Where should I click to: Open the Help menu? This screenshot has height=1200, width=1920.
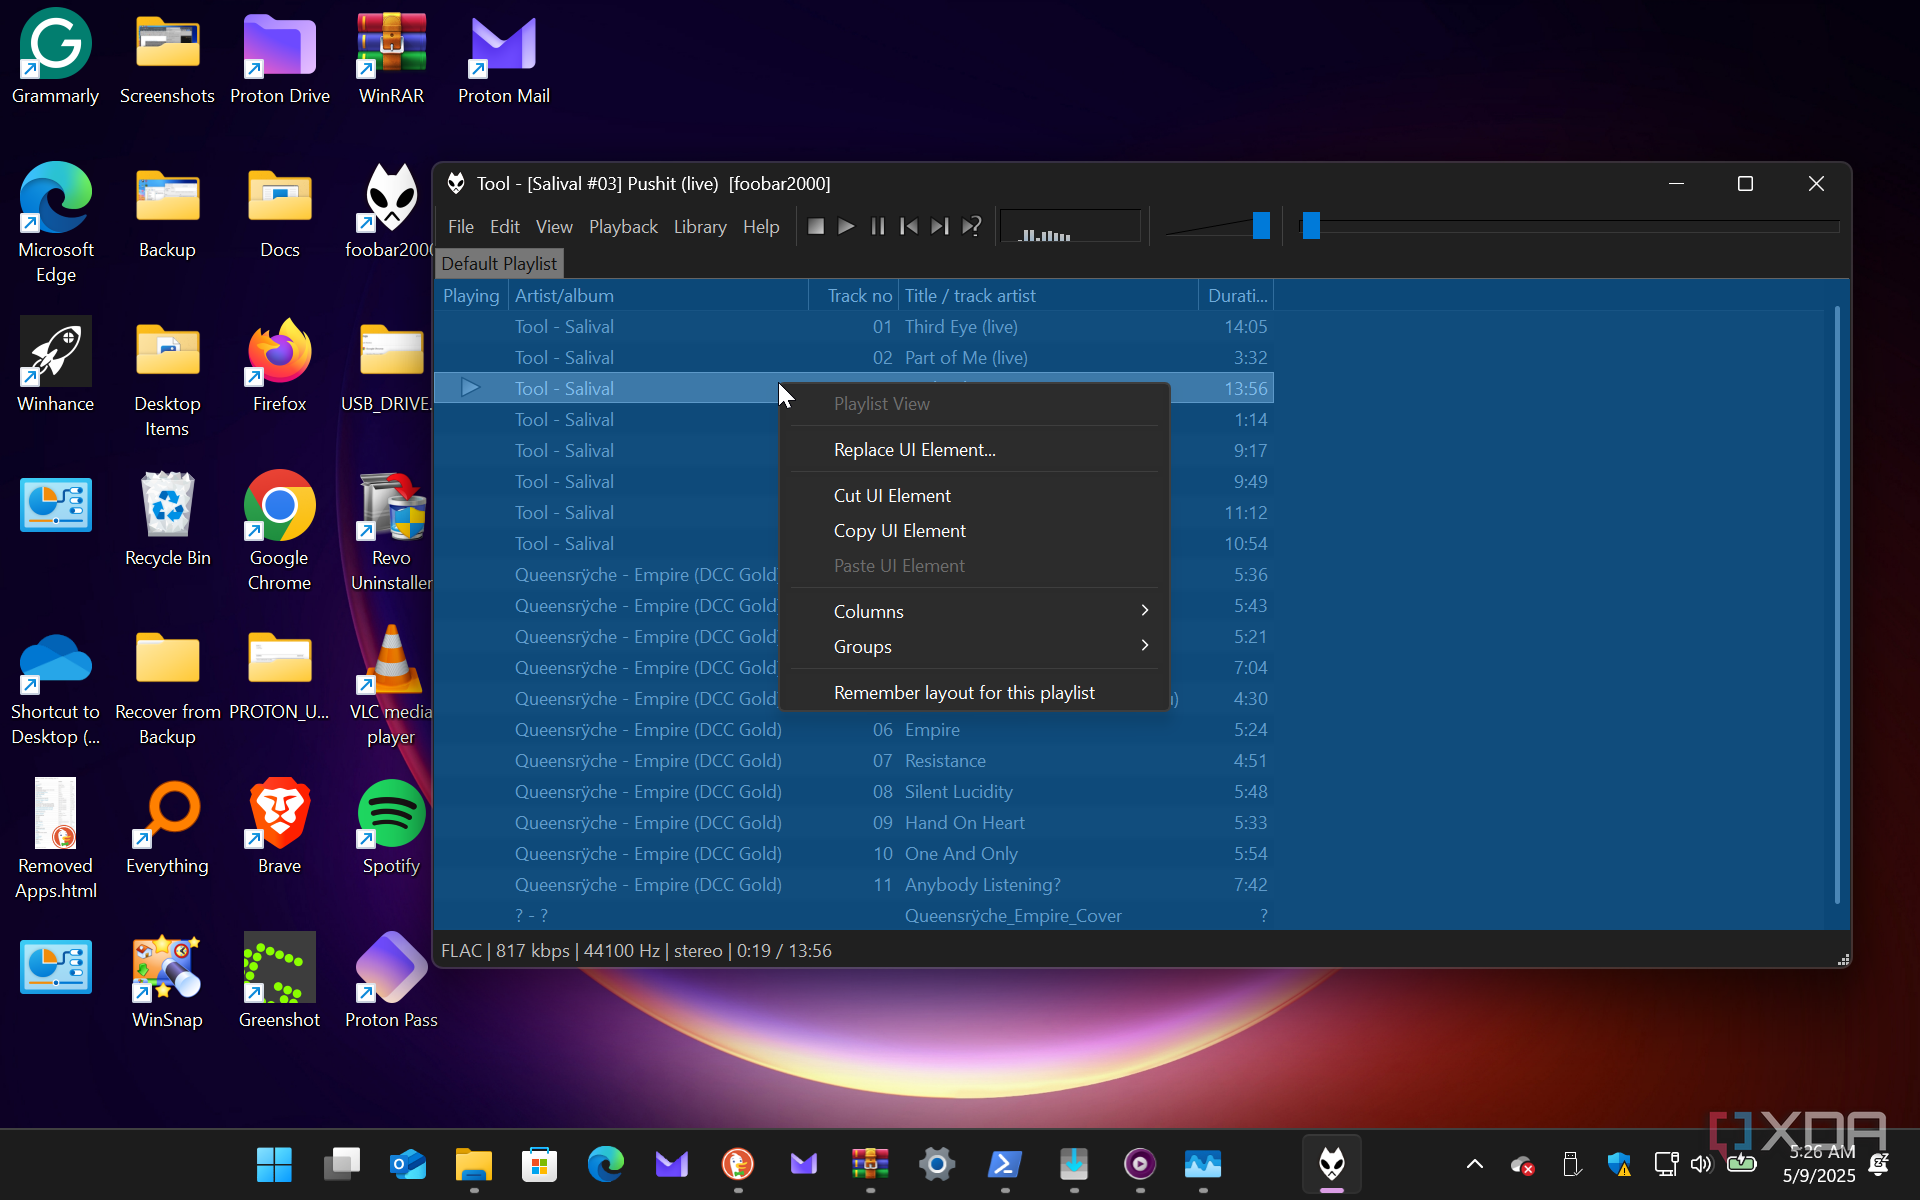[x=761, y=227]
